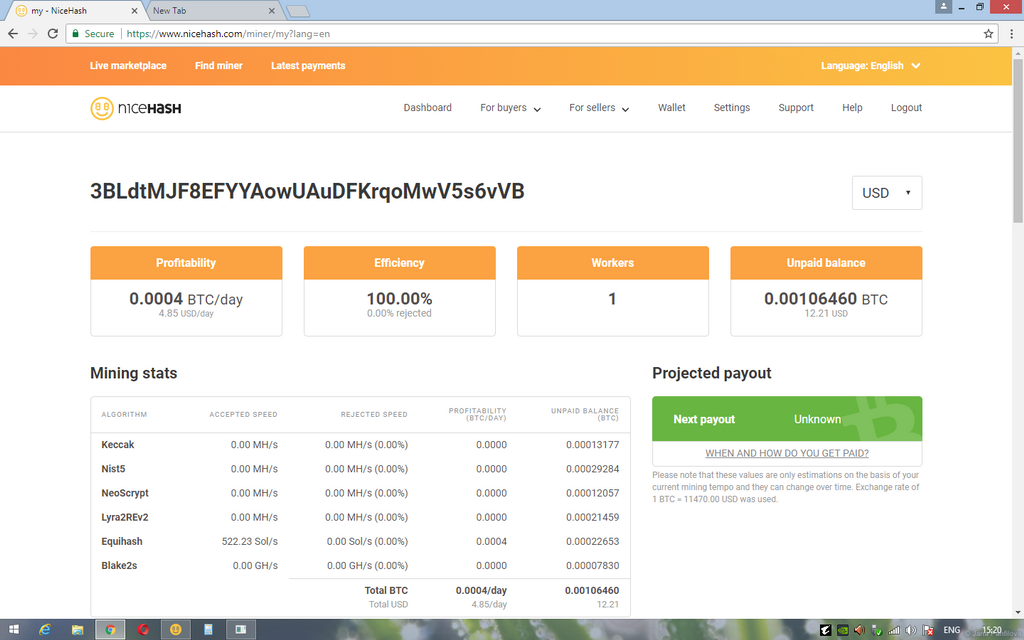Click the wallet address 3BLdtMJF8EFYYAowUAuDFKrqoMwV5s6vVB
Screen dimensions: 1024x640
tap(307, 191)
